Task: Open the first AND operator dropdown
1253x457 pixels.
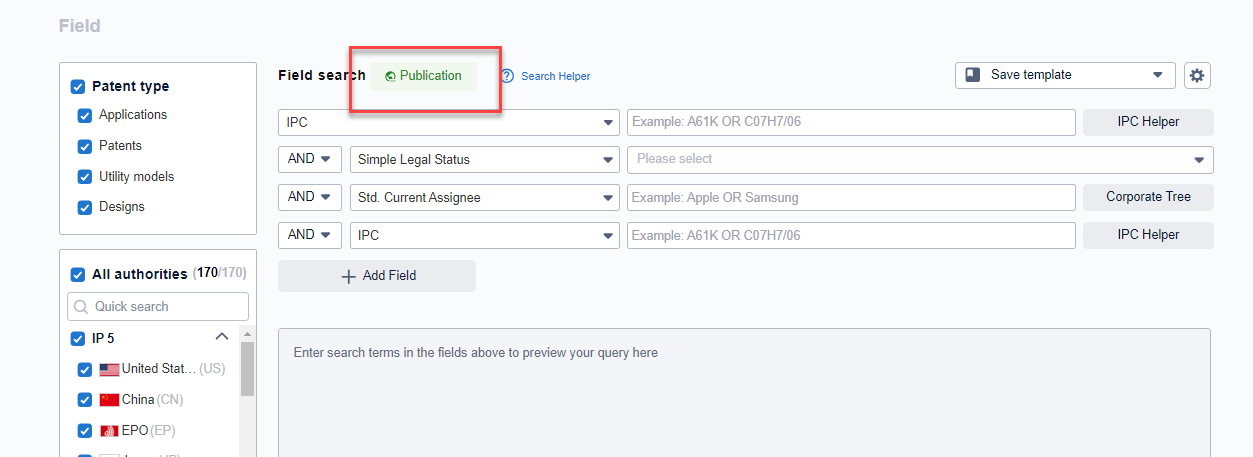Action: [309, 160]
